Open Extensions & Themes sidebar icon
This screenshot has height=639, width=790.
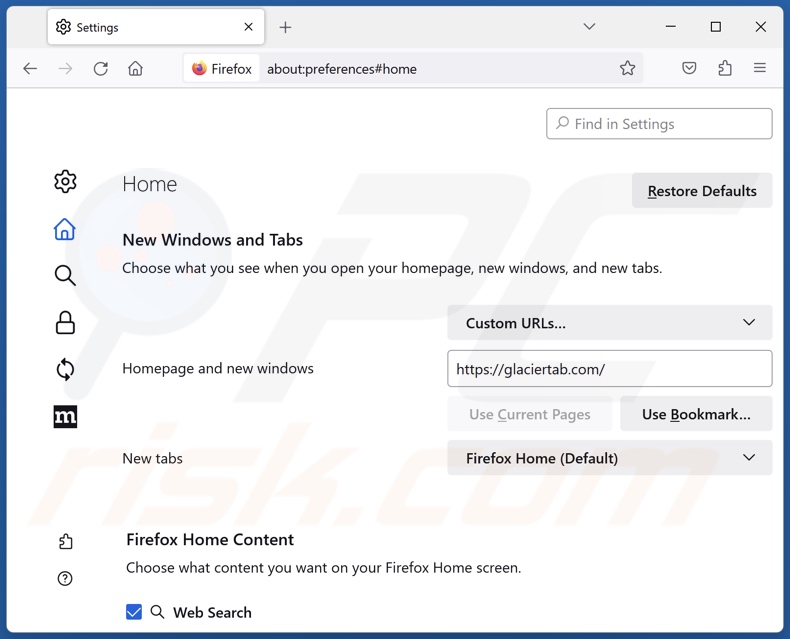65,542
